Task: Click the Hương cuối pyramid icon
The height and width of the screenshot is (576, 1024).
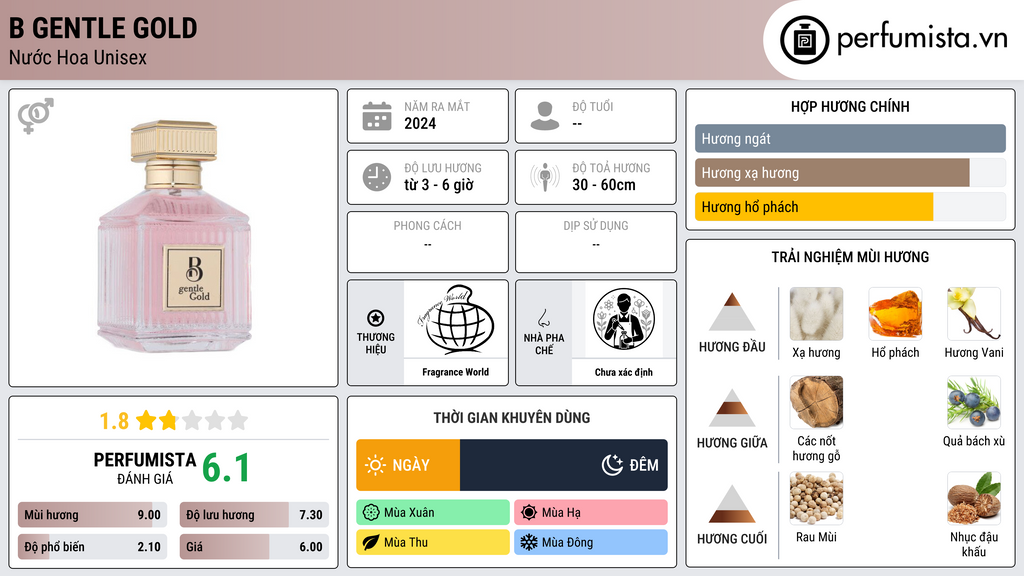Action: pyautogui.click(x=732, y=504)
